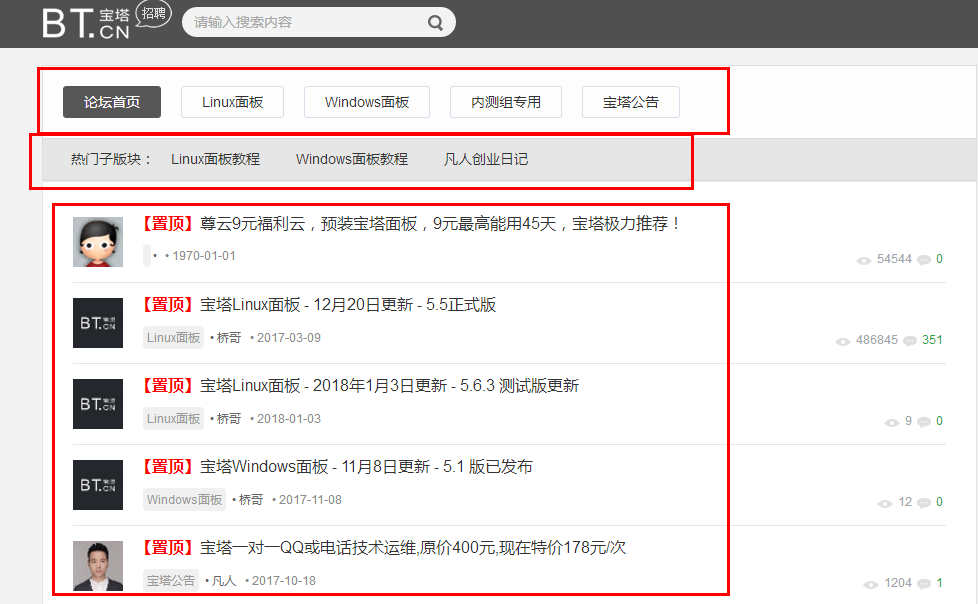Click the 351 reply count
The image size is (978, 604).
pos(932,340)
